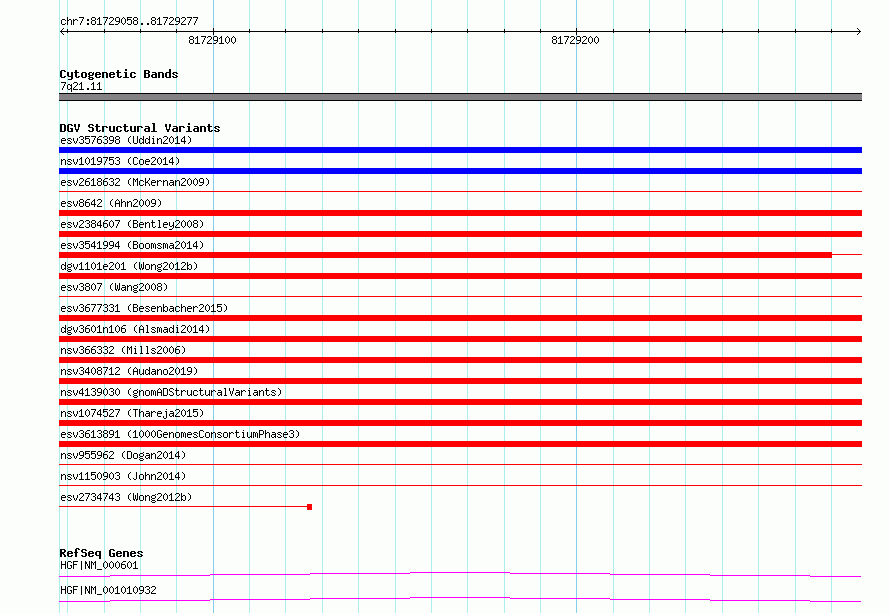Viewport: 890px width, 613px height.
Task: Click nsv4139030 (gnomADStructuralVariants) label
Action: (x=171, y=392)
